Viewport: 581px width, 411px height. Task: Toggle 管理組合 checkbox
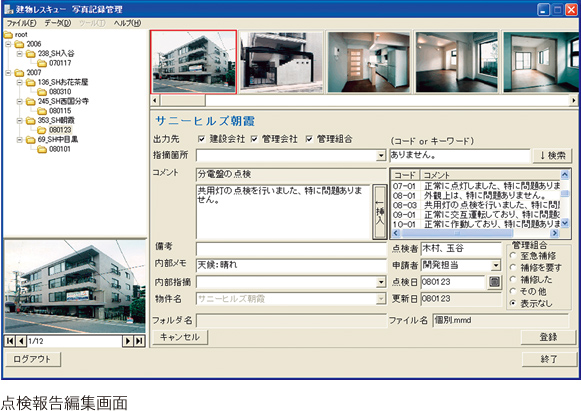(309, 139)
